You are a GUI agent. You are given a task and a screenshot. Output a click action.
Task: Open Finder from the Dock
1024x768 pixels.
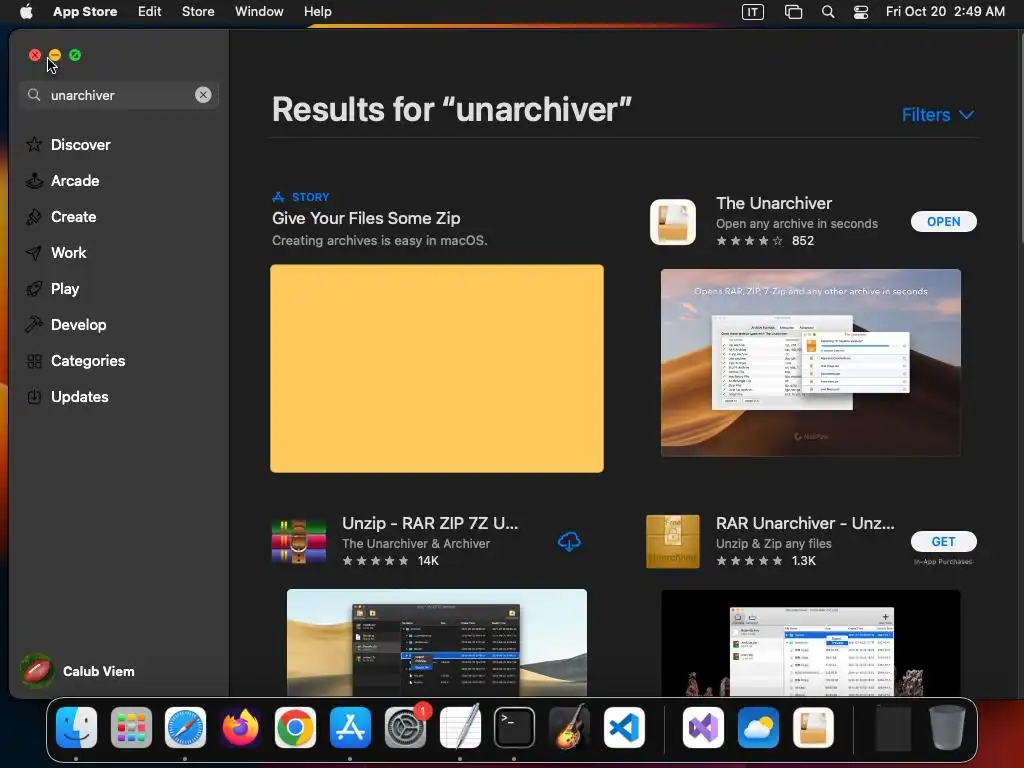(76, 728)
